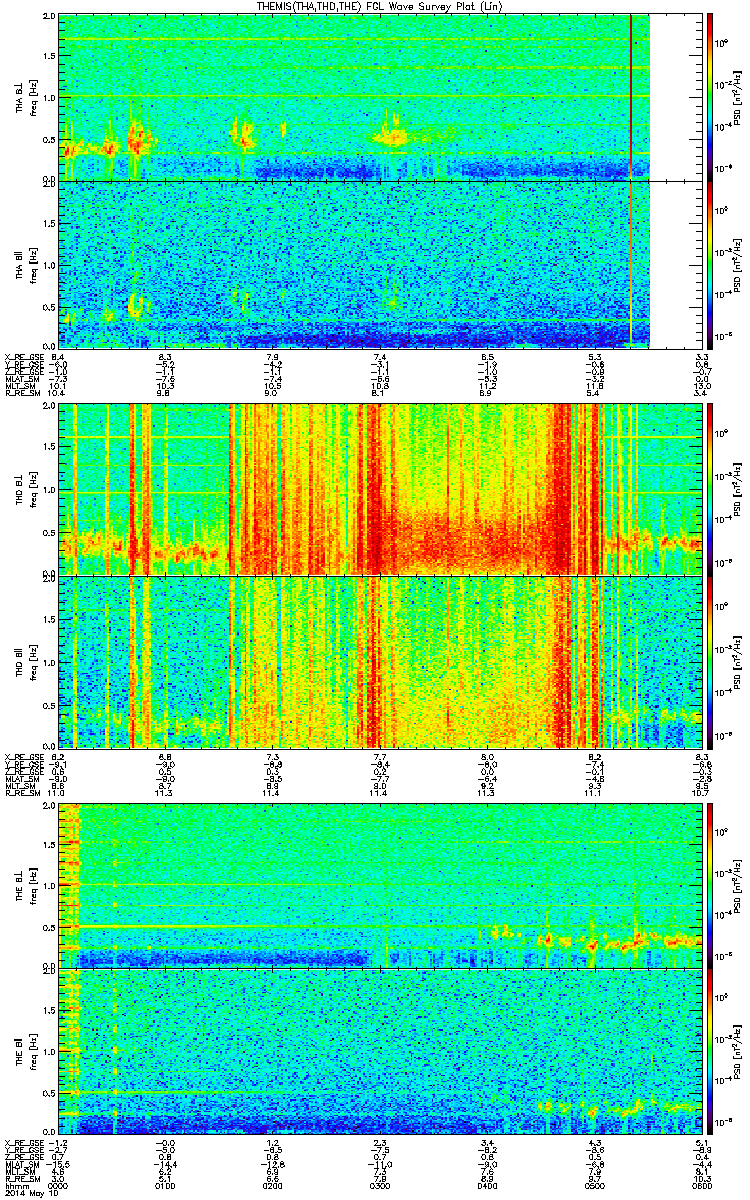Click the '0600' time tick label
The height and width of the screenshot is (1200, 750).
point(701,1186)
